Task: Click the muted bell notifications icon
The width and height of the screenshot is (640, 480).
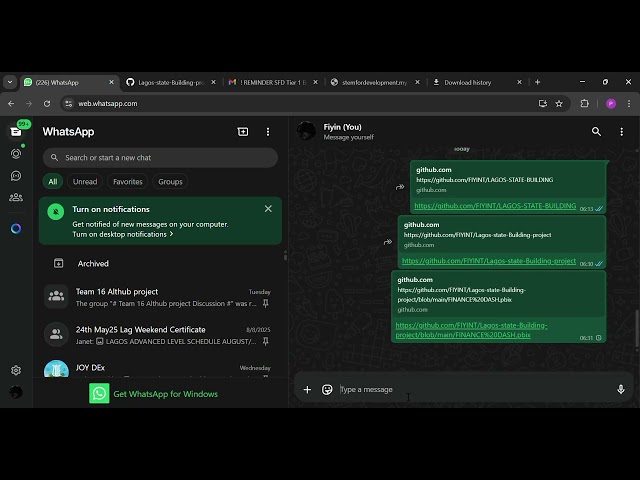Action: 56,212
